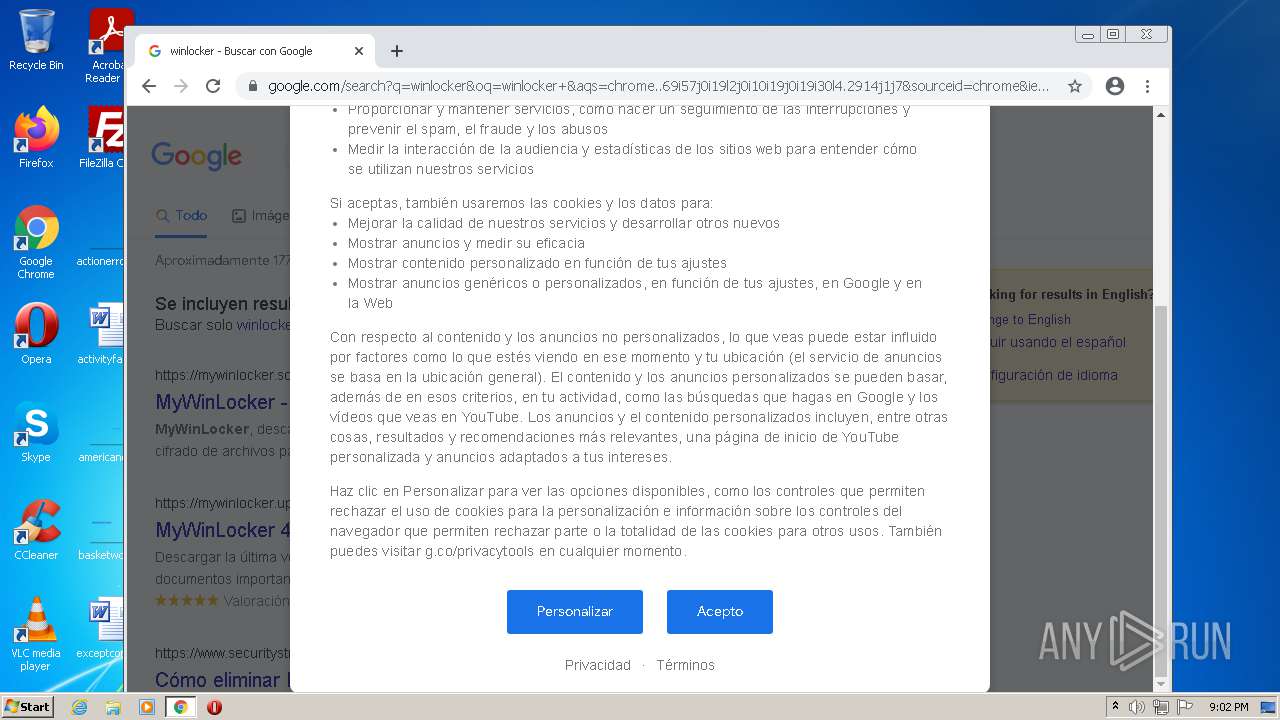Open the Acrobat Reader desktop shortcut
This screenshot has height=720, width=1280.
pyautogui.click(x=106, y=46)
